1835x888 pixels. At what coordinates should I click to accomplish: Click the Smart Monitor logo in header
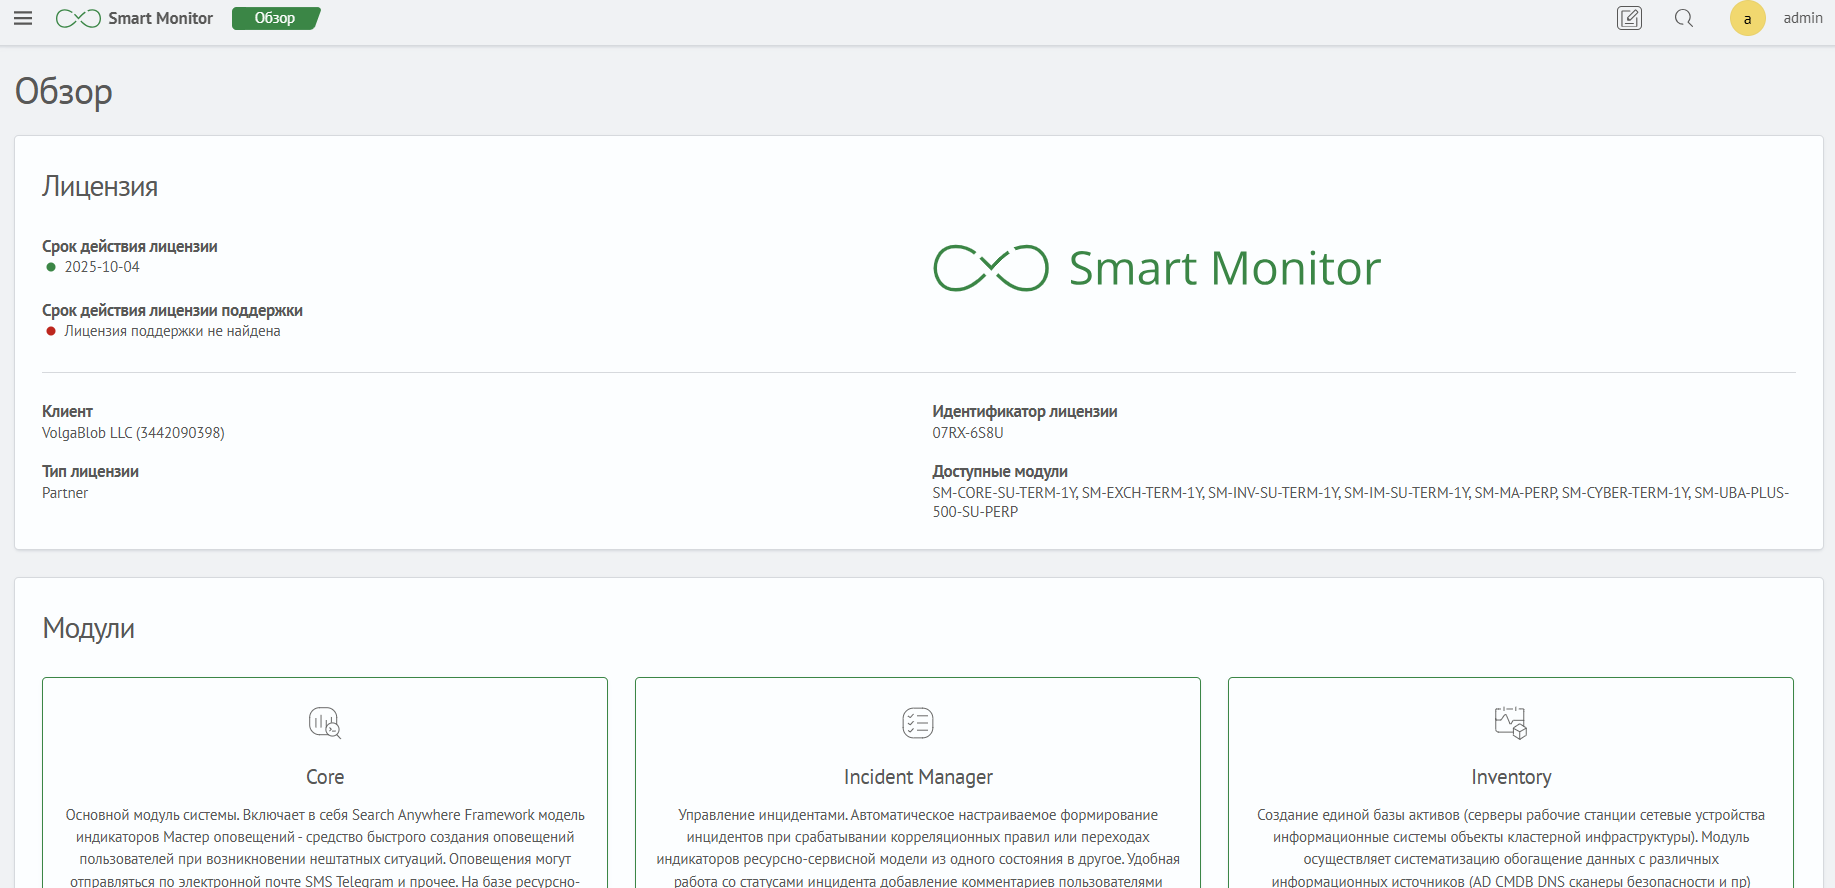point(134,18)
